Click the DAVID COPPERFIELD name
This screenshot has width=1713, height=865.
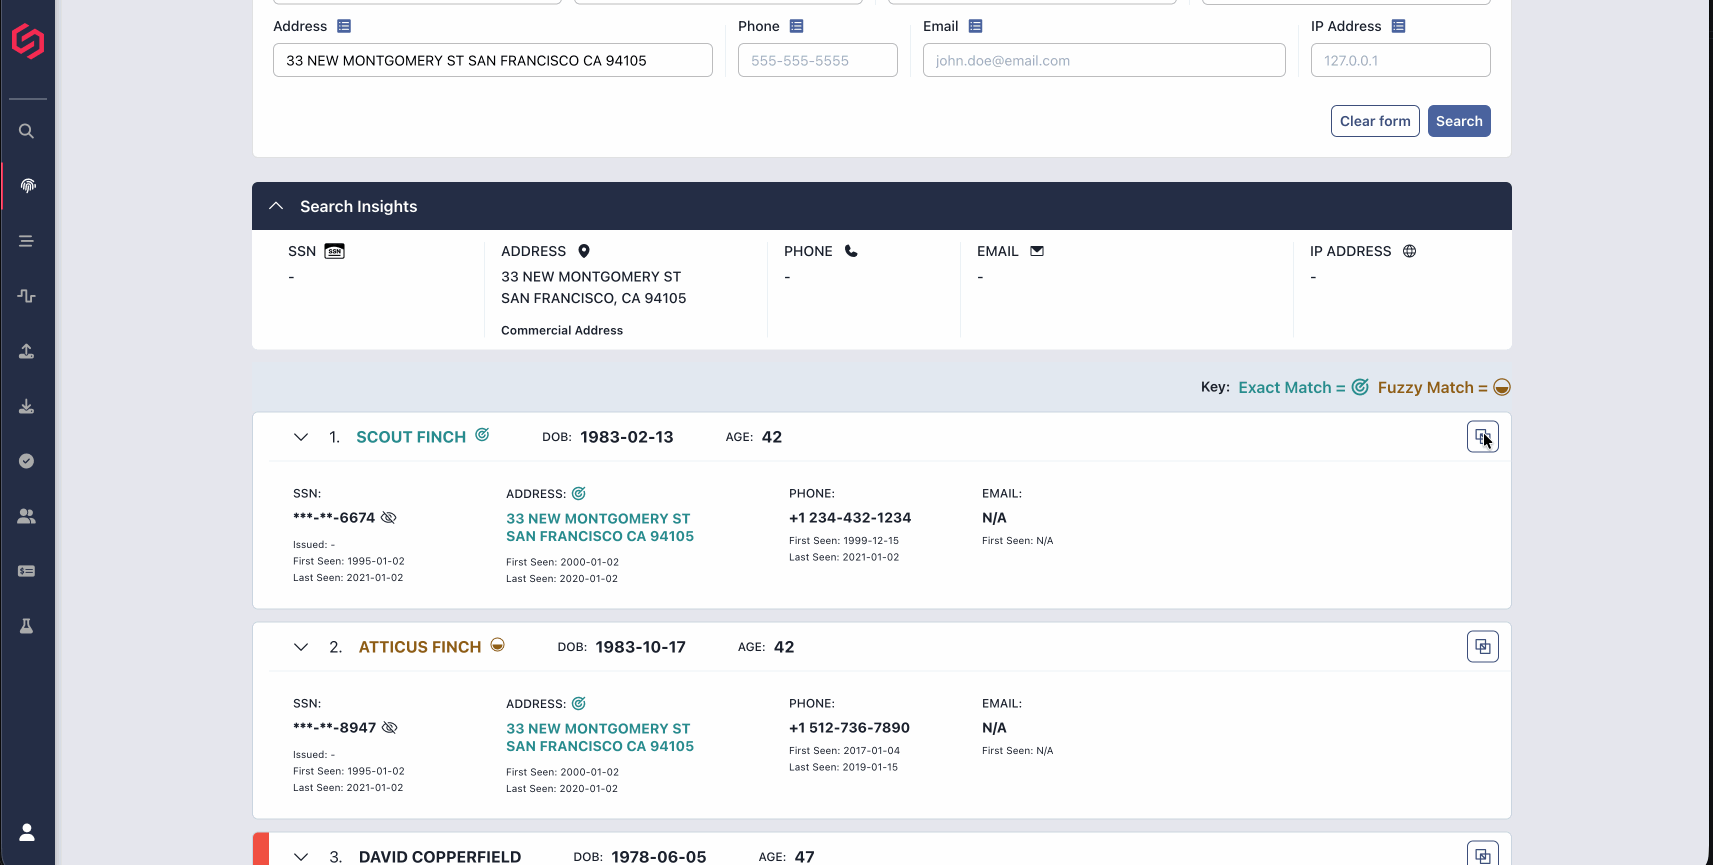(x=440, y=857)
